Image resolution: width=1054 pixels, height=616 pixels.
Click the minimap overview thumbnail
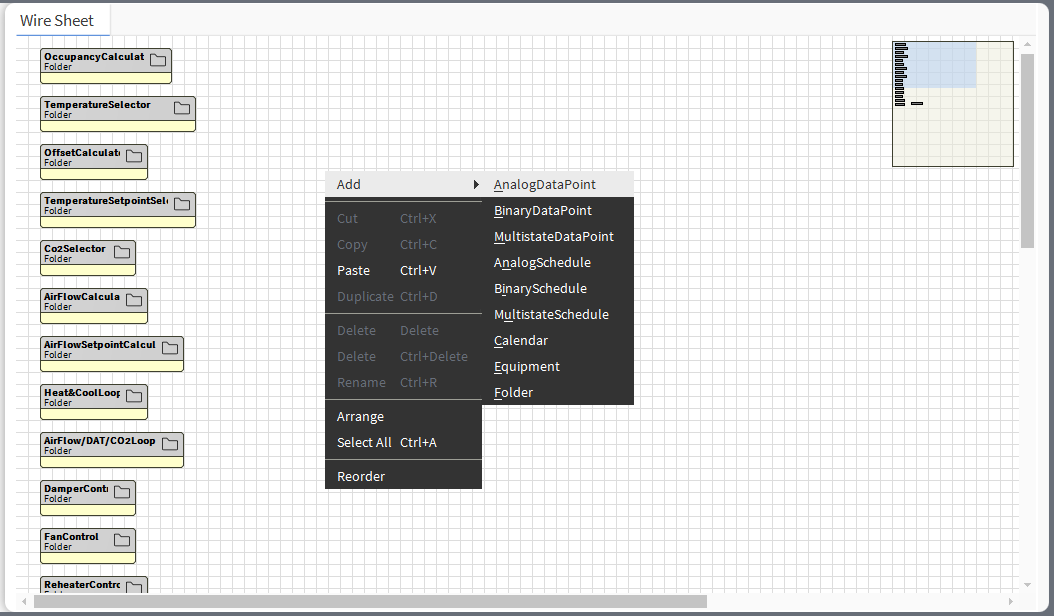(x=951, y=103)
